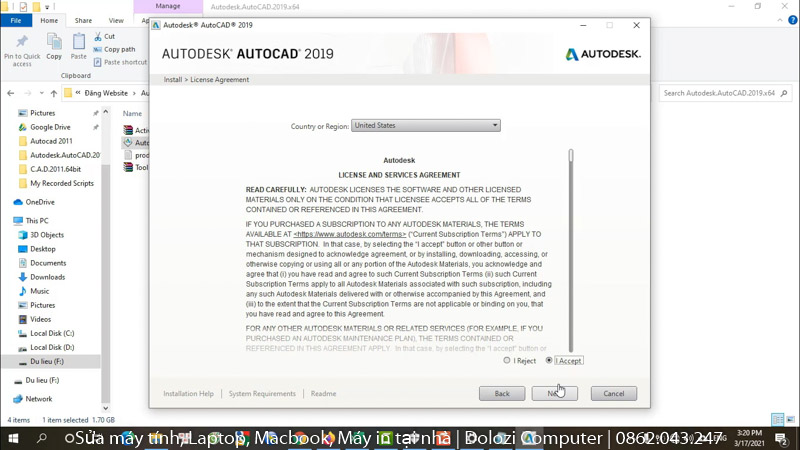Go forward in Explorer navigation
Image resolution: width=800 pixels, height=450 pixels.
(x=28, y=93)
